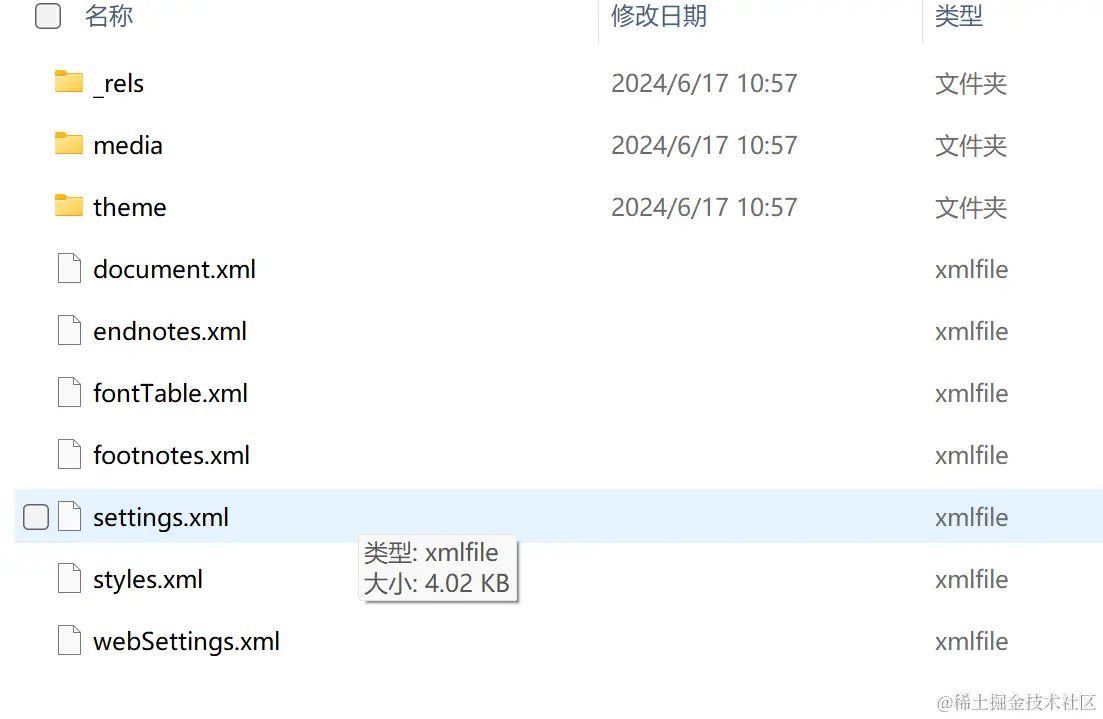Open the media folder icon

(69, 144)
